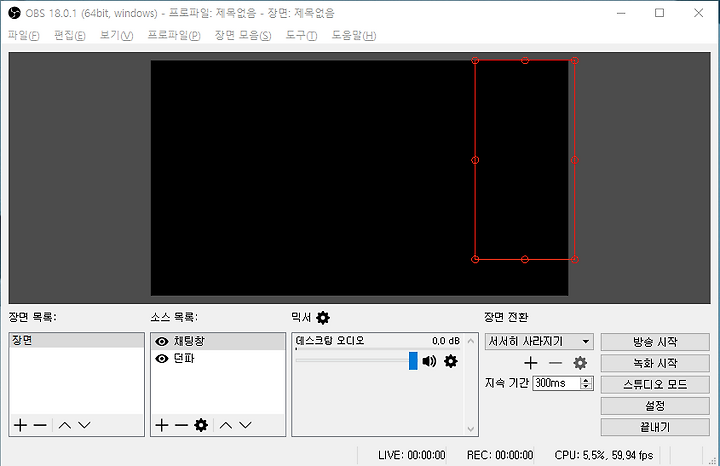This screenshot has width=720, height=466.
Task: Click the 스튜디오 모드 button
Action: (655, 385)
